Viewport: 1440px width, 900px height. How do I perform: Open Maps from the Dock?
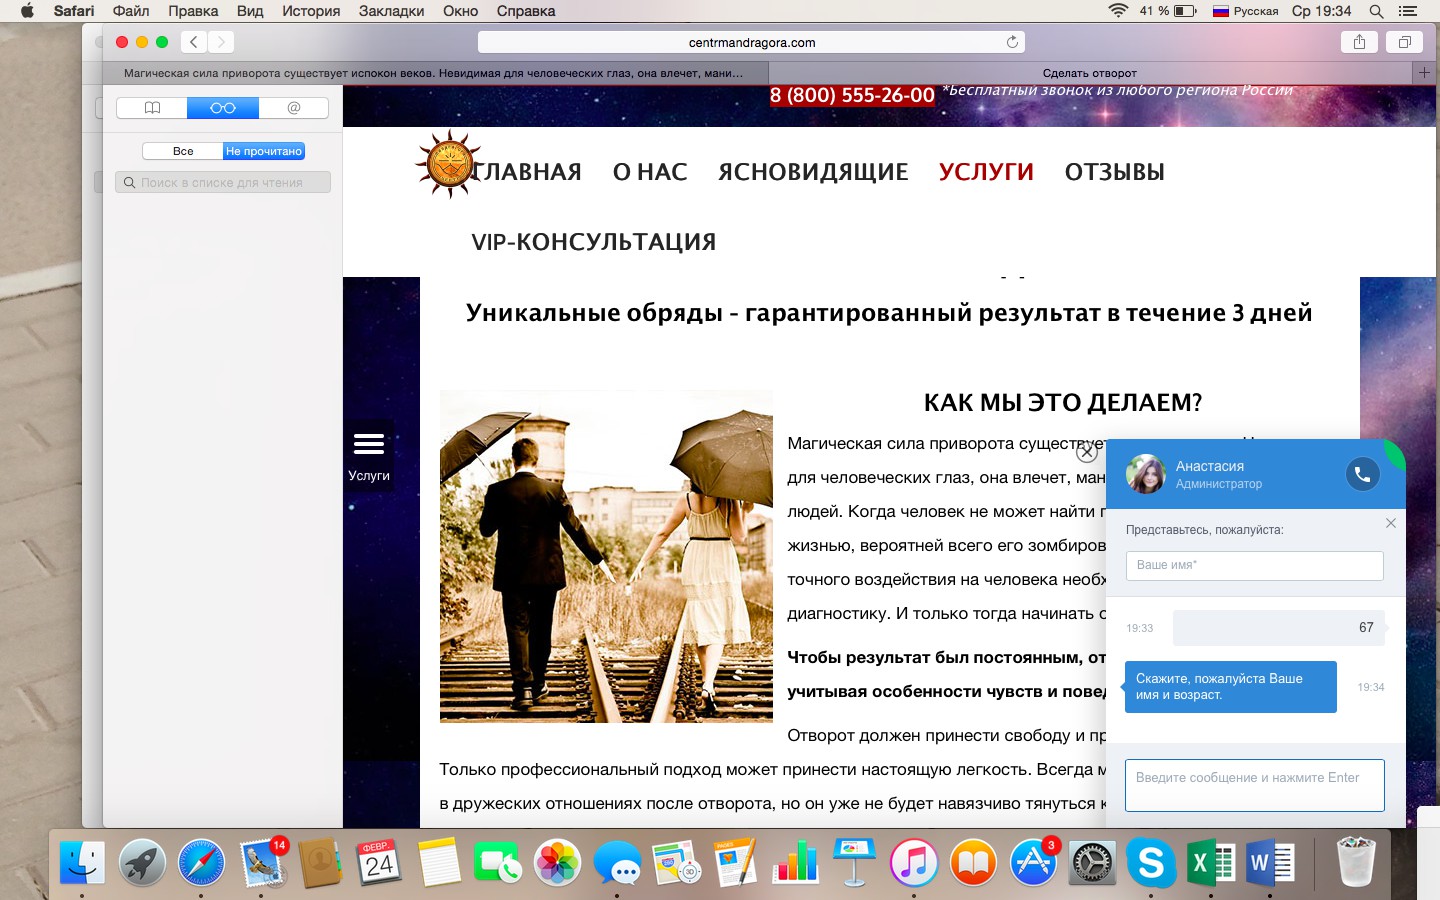tap(677, 861)
